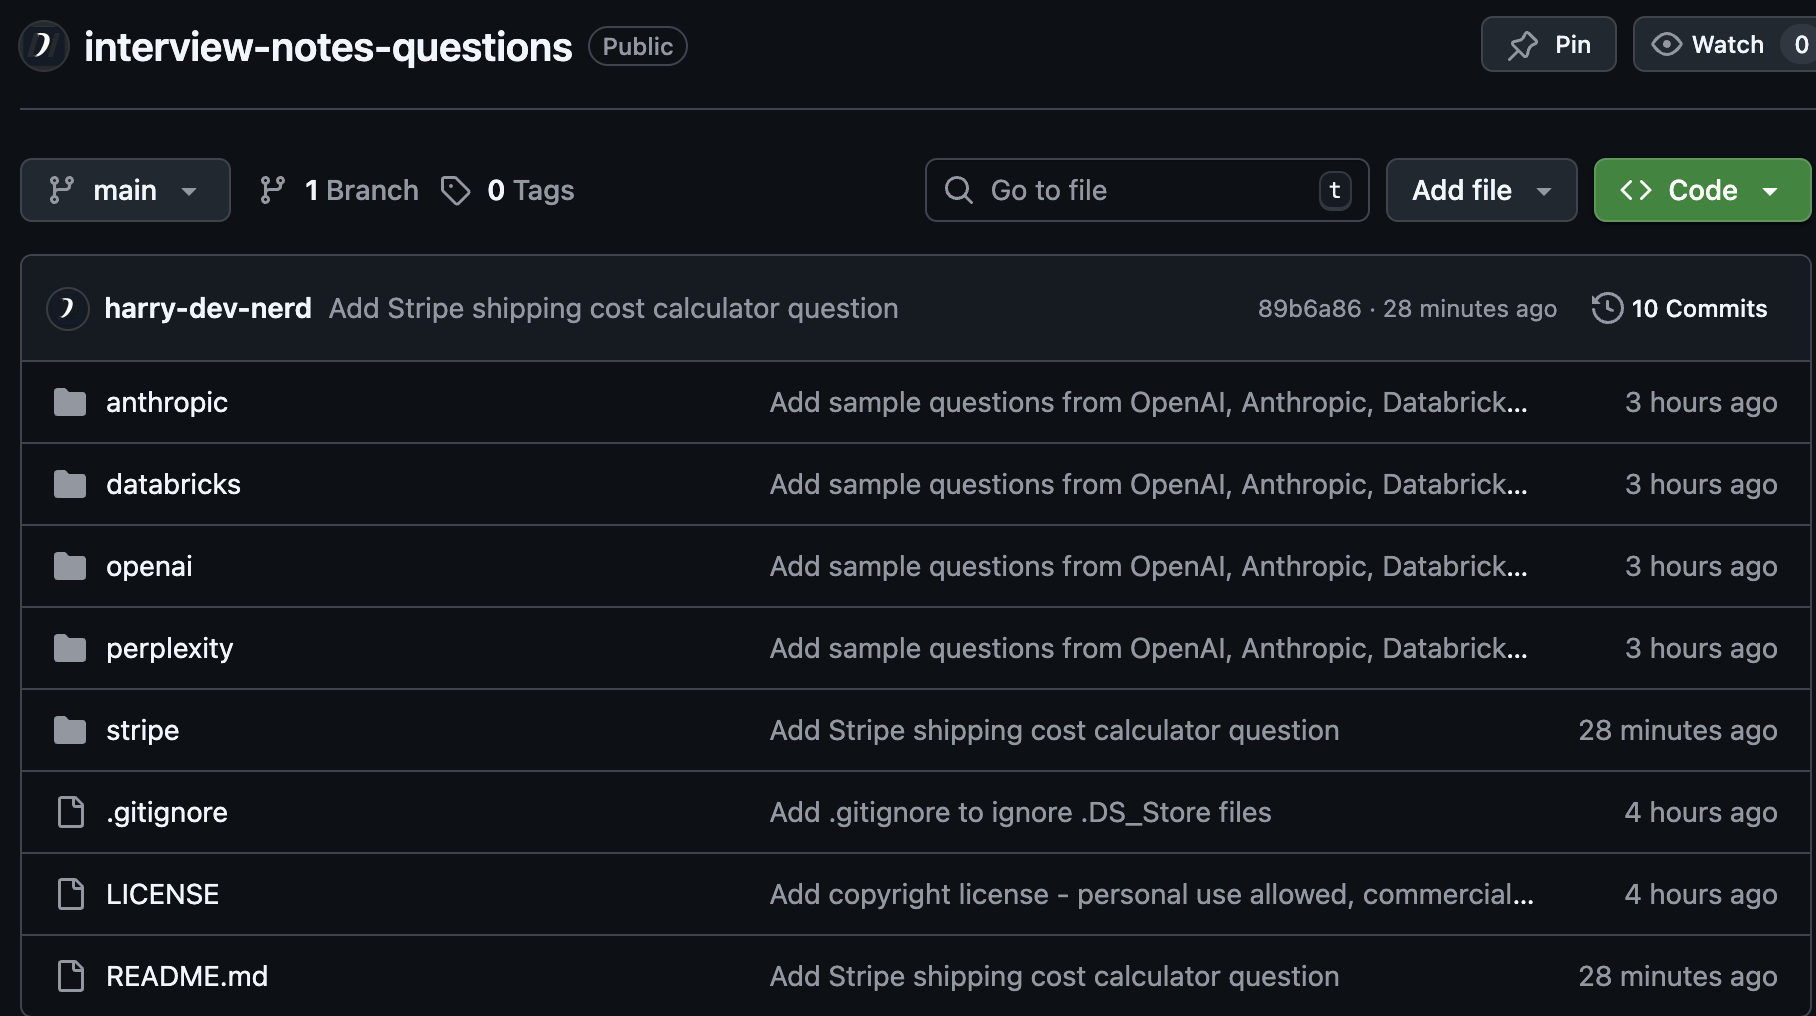The width and height of the screenshot is (1816, 1016).
Task: Open the main branch selector
Action: click(x=124, y=189)
